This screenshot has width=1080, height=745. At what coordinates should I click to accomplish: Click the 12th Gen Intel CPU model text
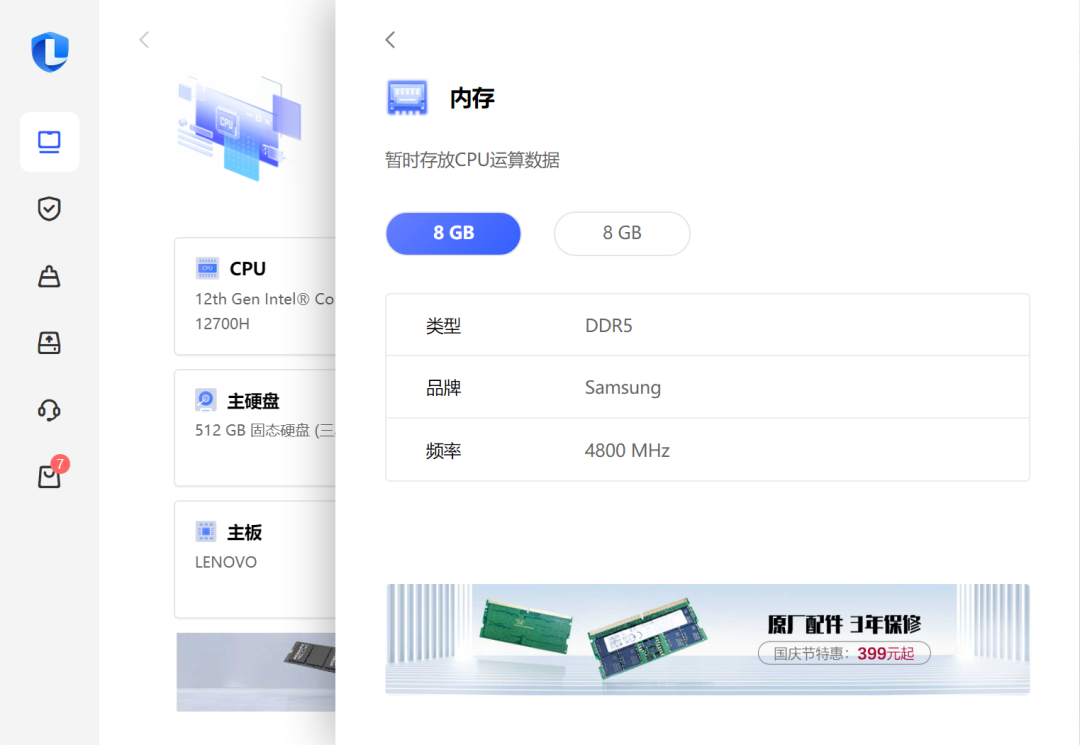[264, 311]
